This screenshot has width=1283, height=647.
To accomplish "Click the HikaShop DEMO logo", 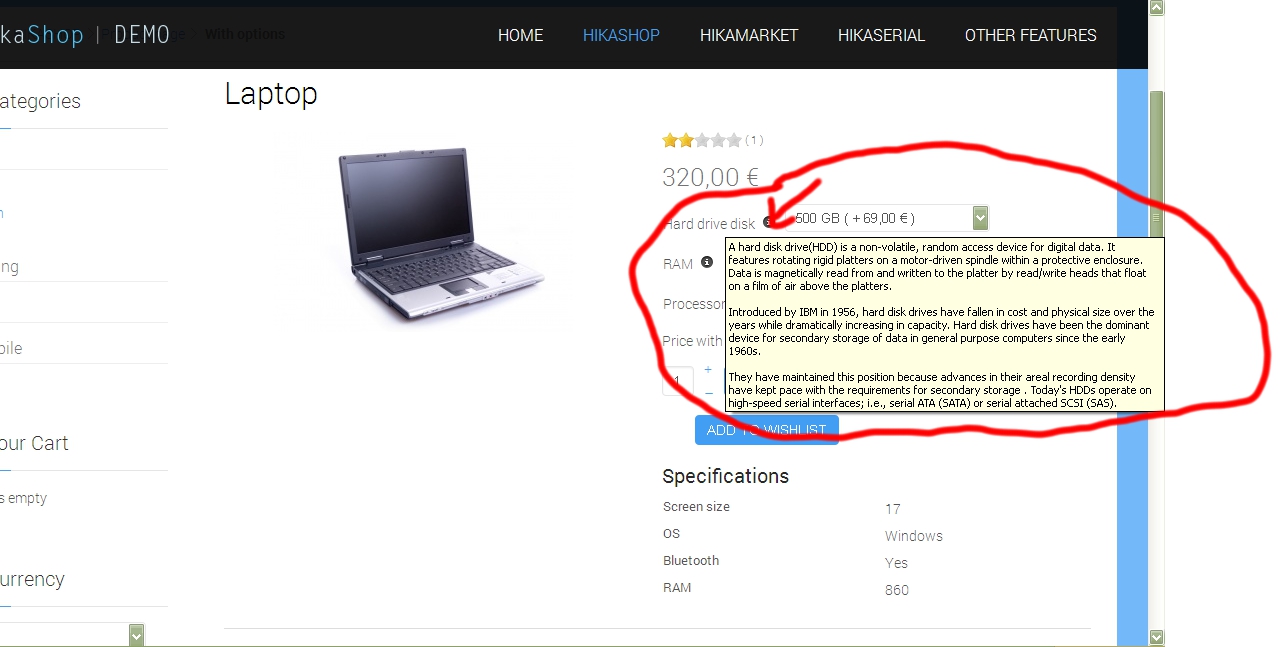I will pos(85,35).
